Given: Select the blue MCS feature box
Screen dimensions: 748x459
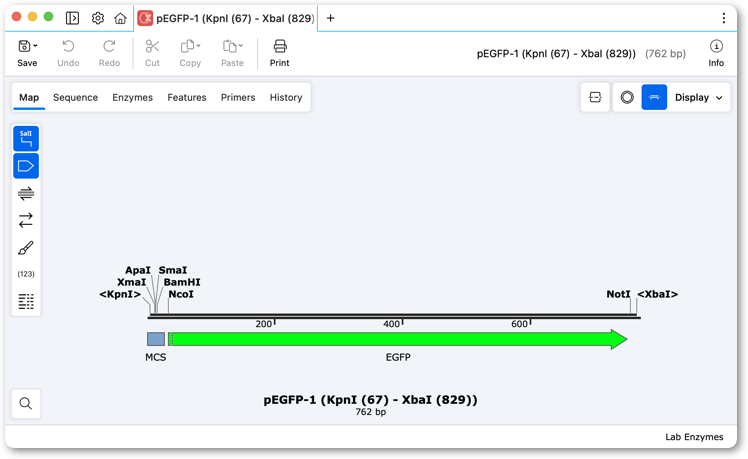Looking at the screenshot, I should tap(156, 339).
